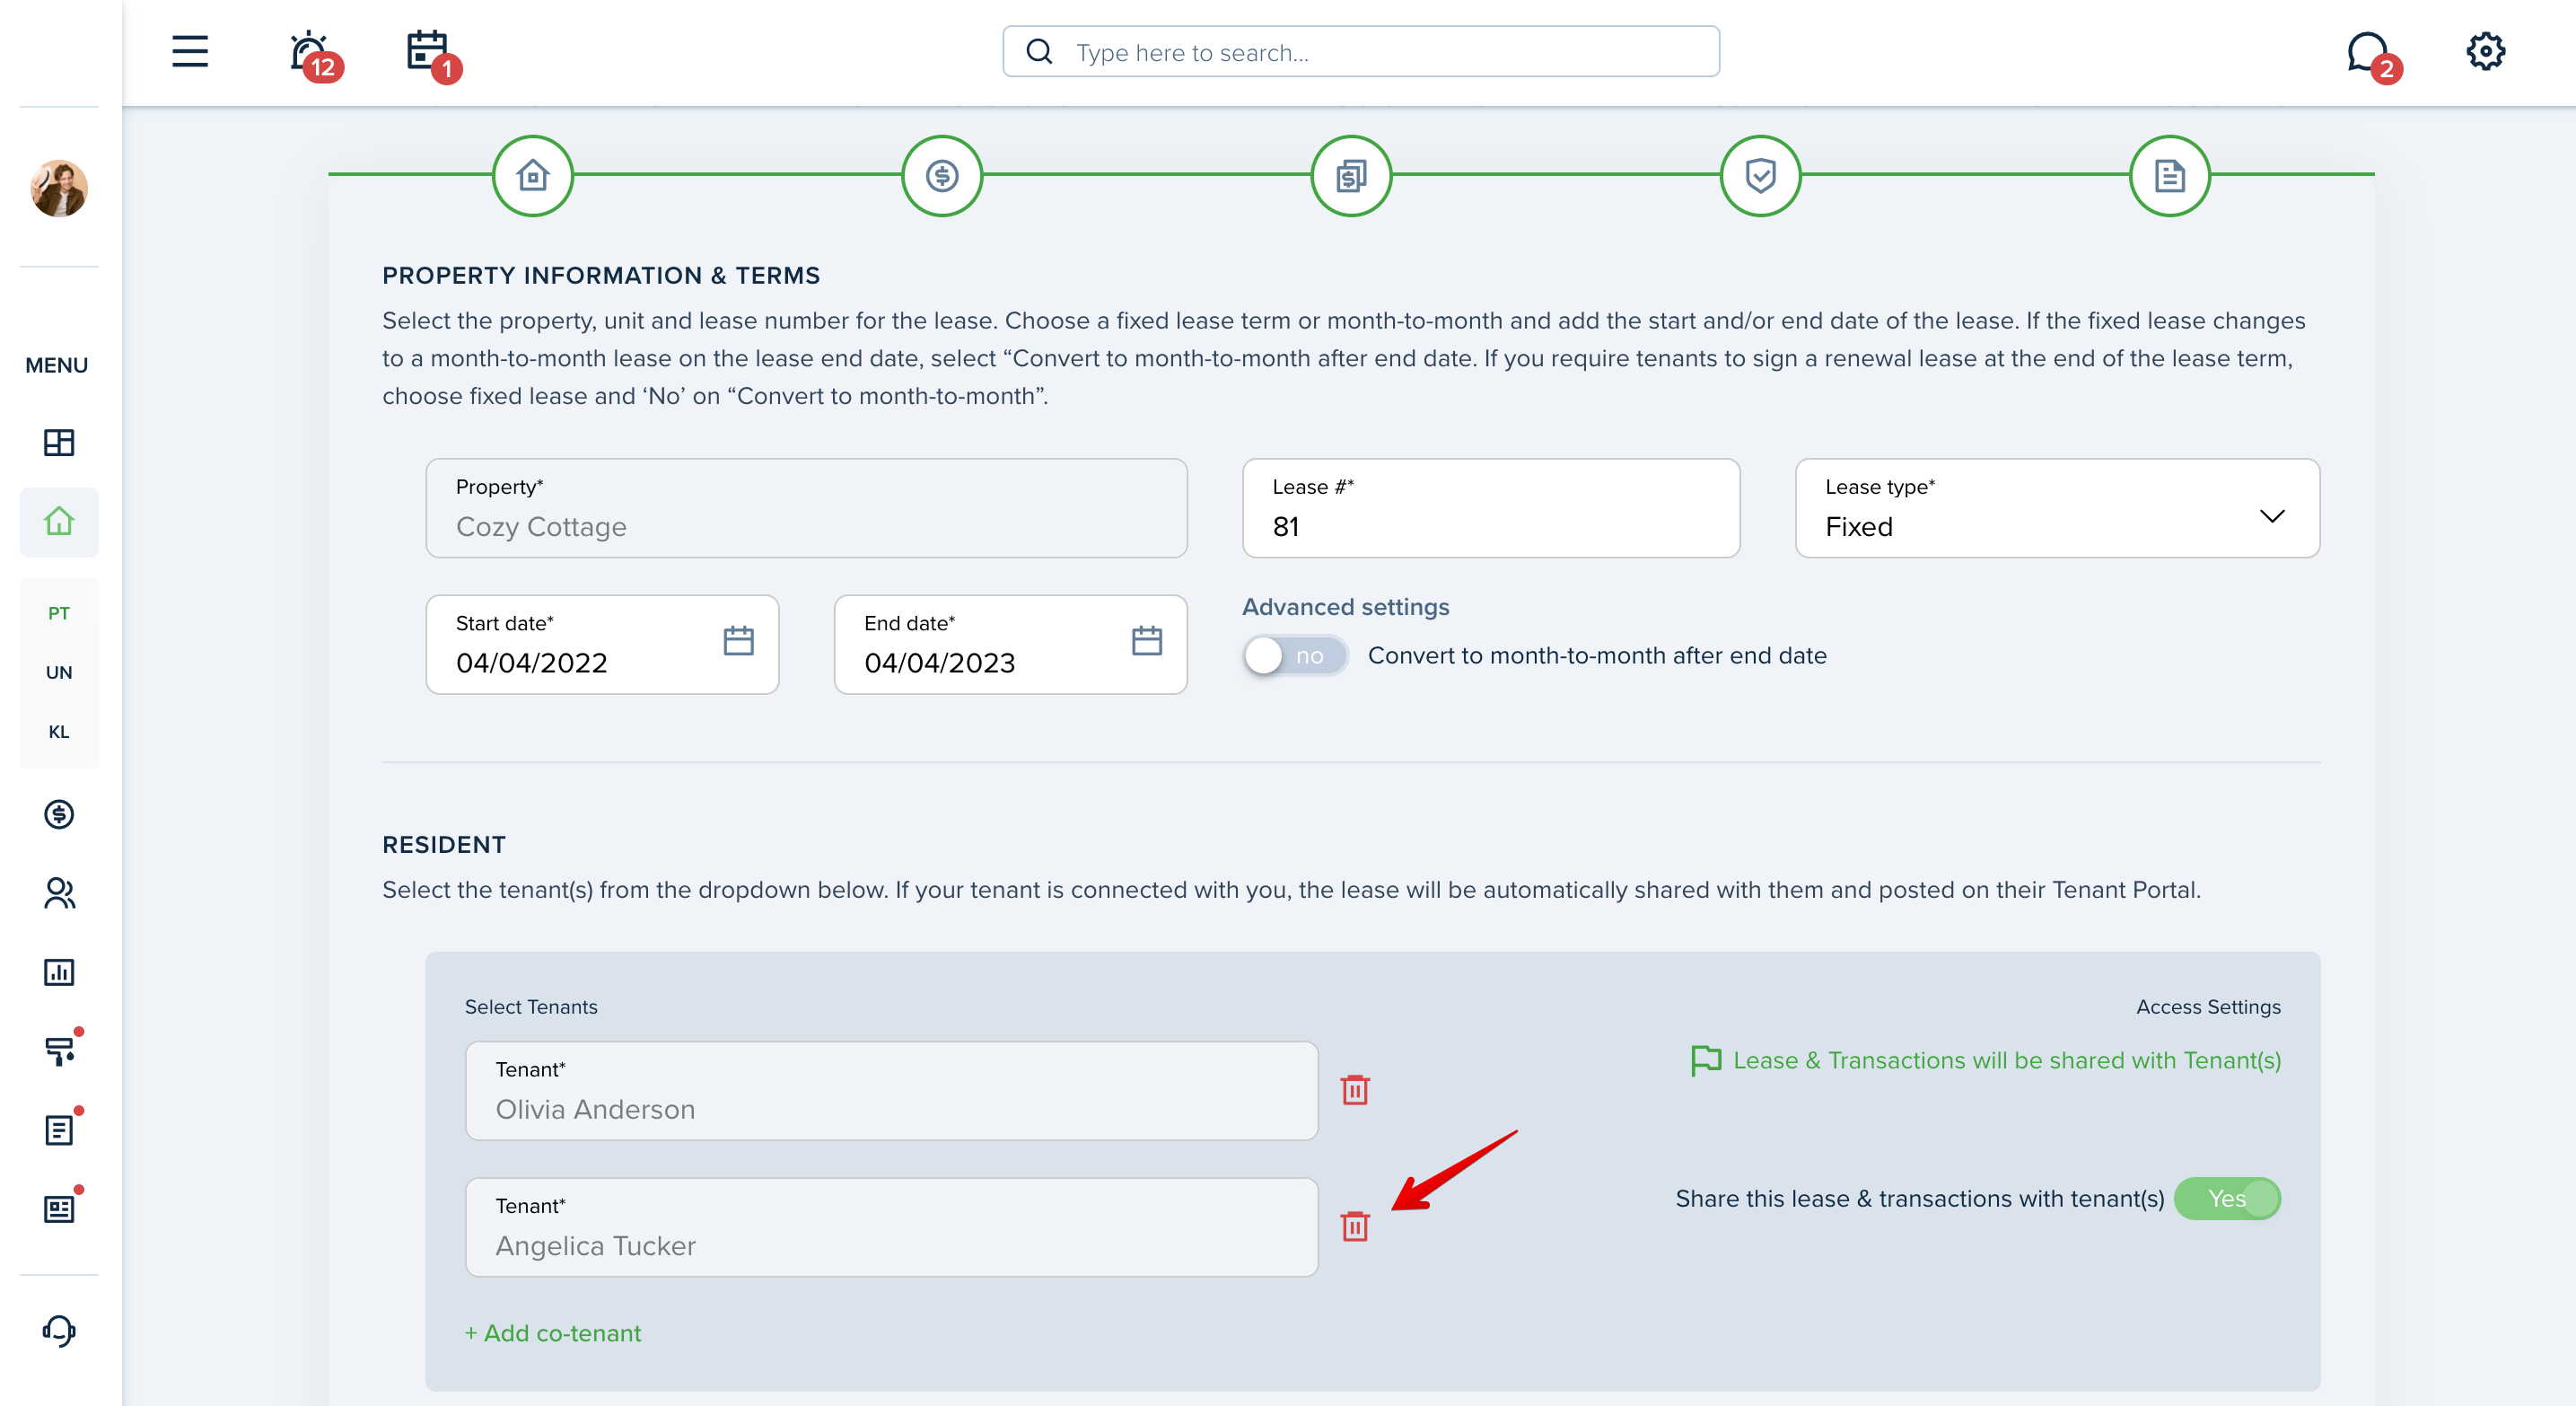Open the headset support icon
Viewport: 2576px width, 1406px height.
point(59,1331)
